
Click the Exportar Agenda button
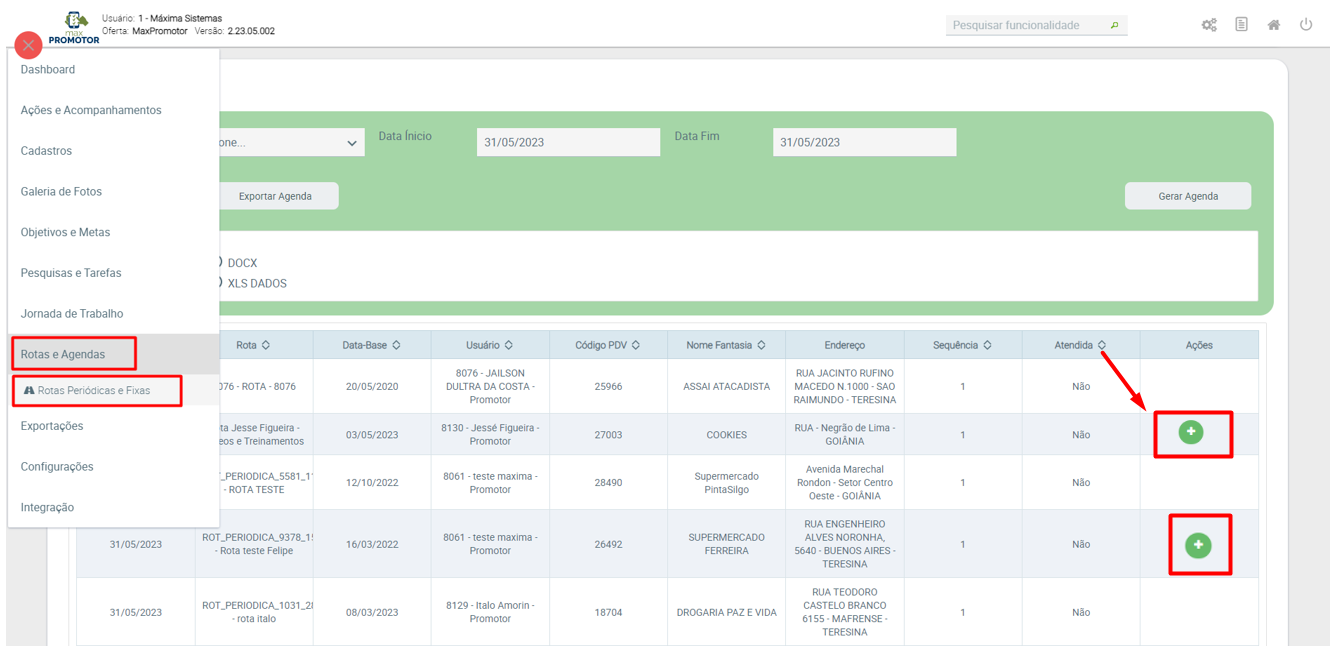(x=276, y=196)
